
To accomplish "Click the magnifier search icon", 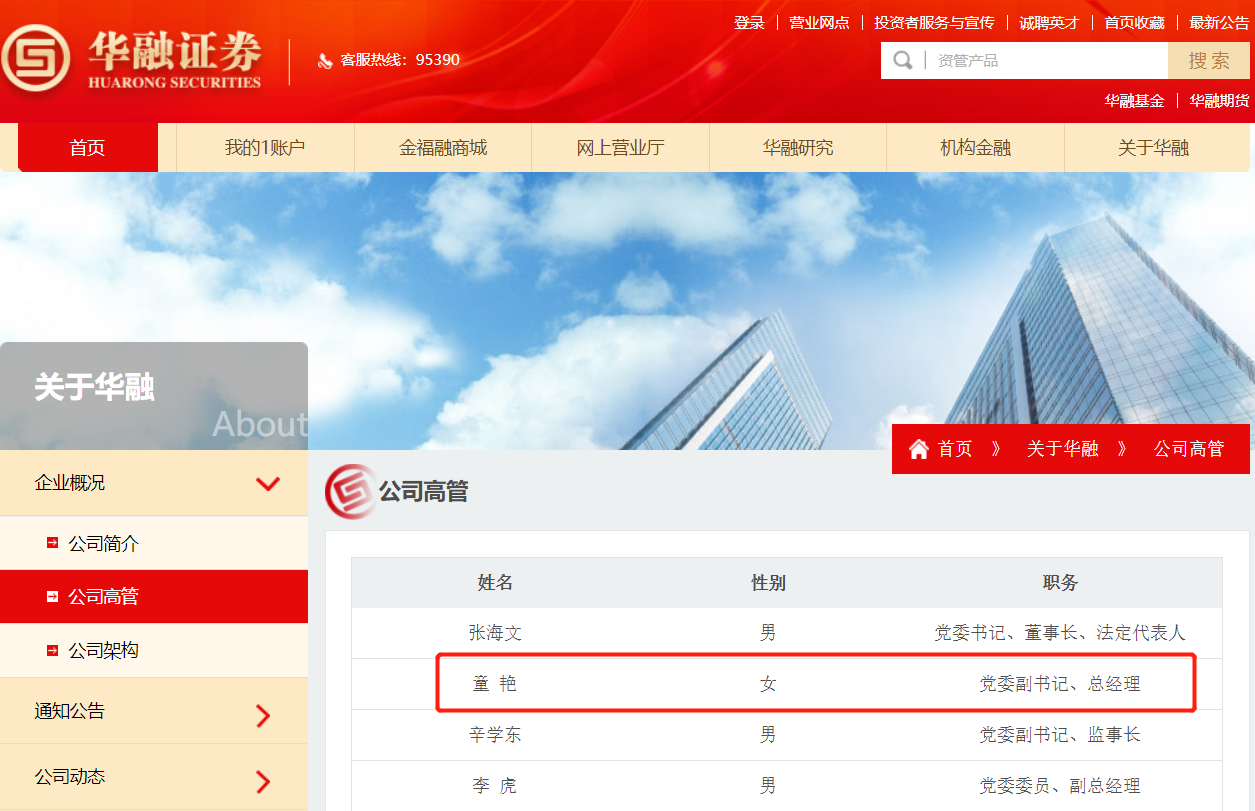I will (901, 60).
